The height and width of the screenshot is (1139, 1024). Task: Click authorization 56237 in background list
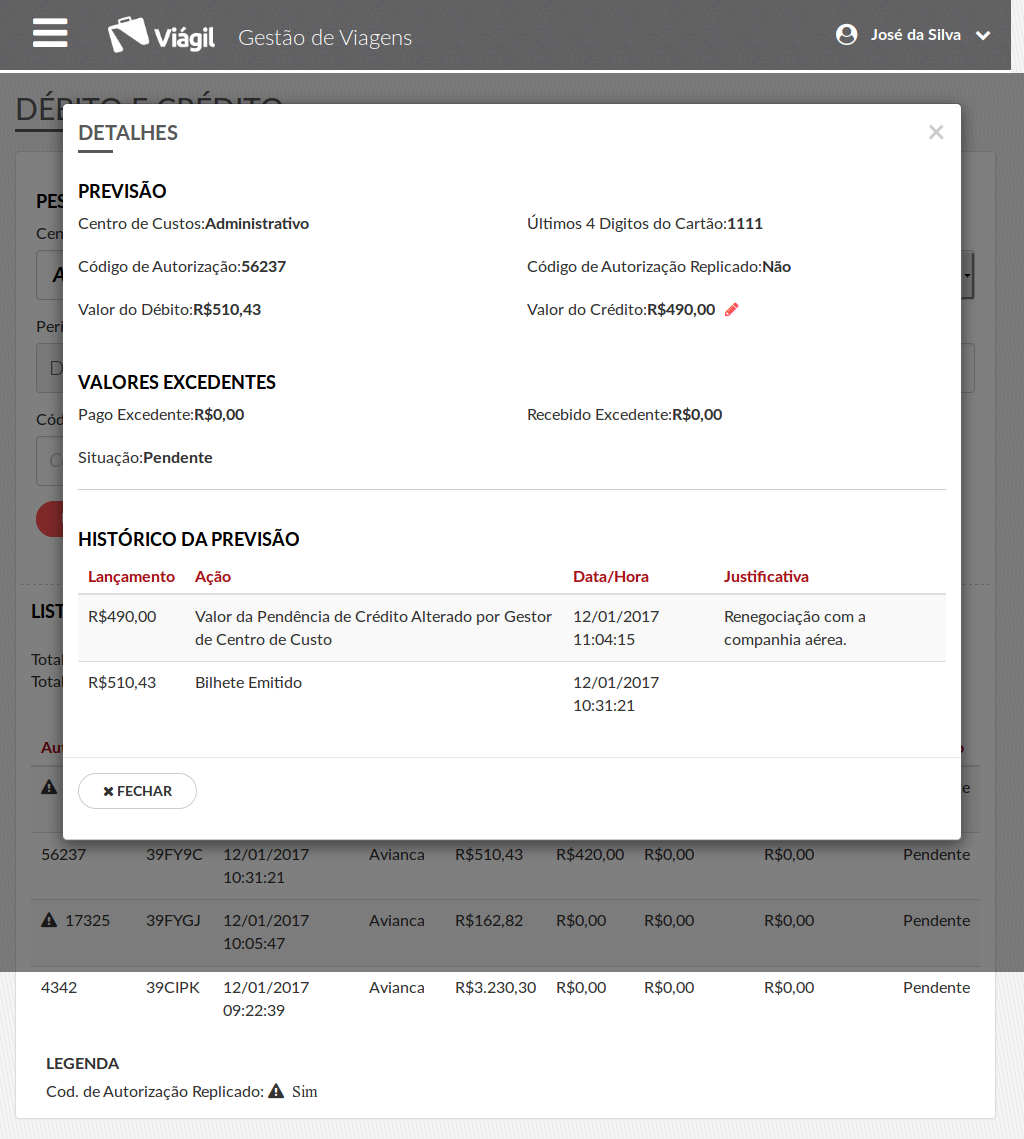coord(63,854)
